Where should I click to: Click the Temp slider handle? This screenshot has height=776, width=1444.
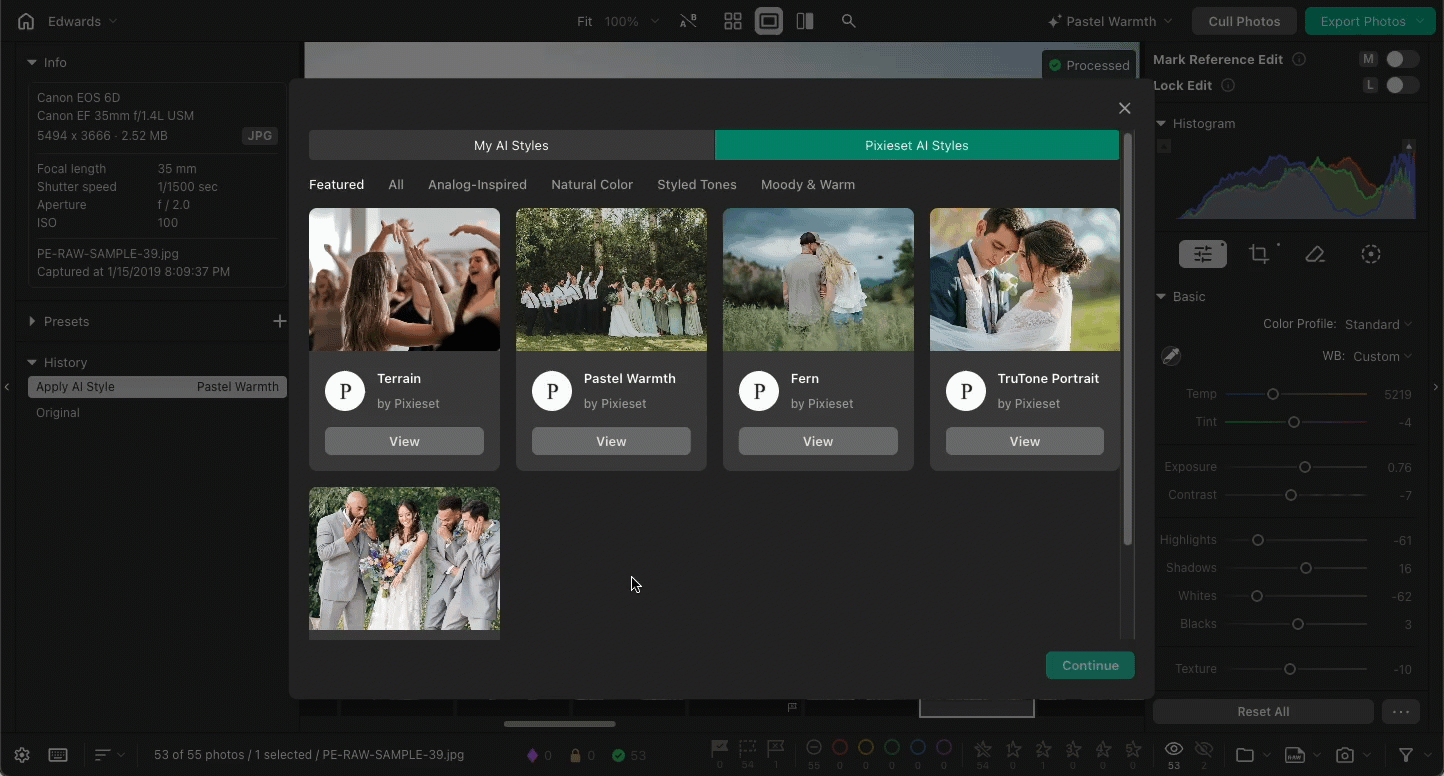[1273, 394]
